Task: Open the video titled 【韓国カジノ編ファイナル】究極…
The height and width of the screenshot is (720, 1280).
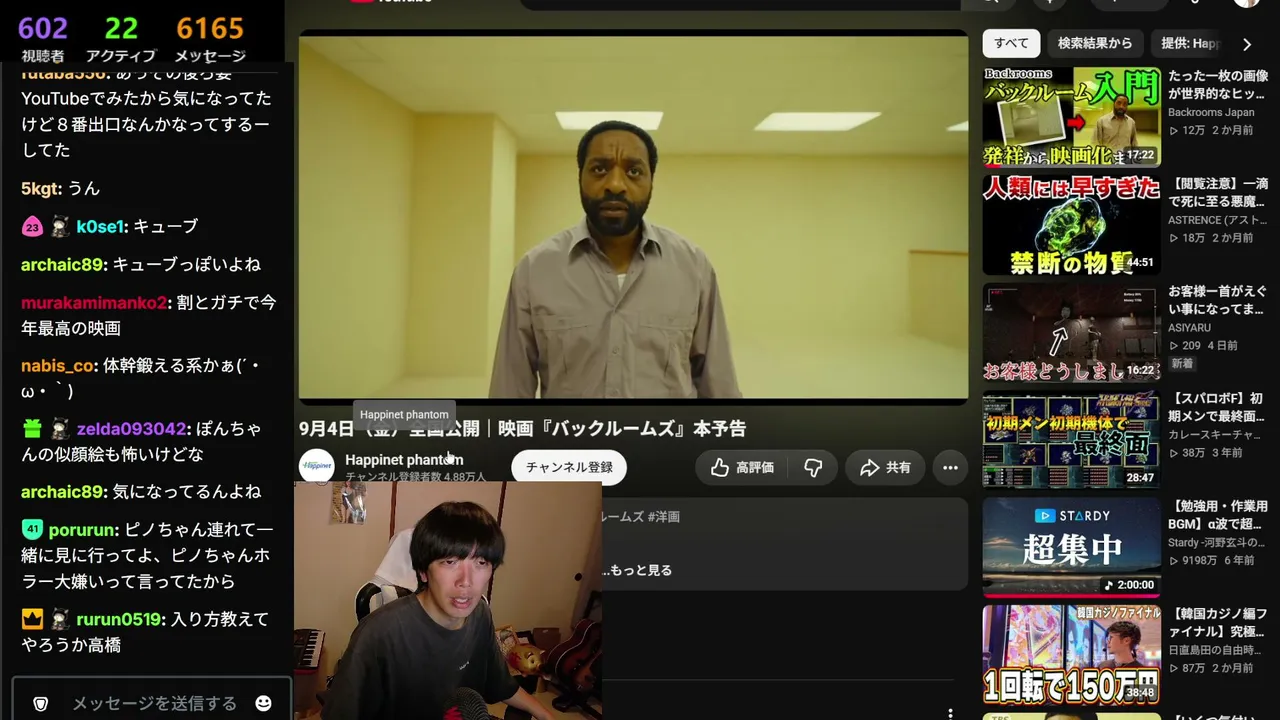Action: 1218,623
